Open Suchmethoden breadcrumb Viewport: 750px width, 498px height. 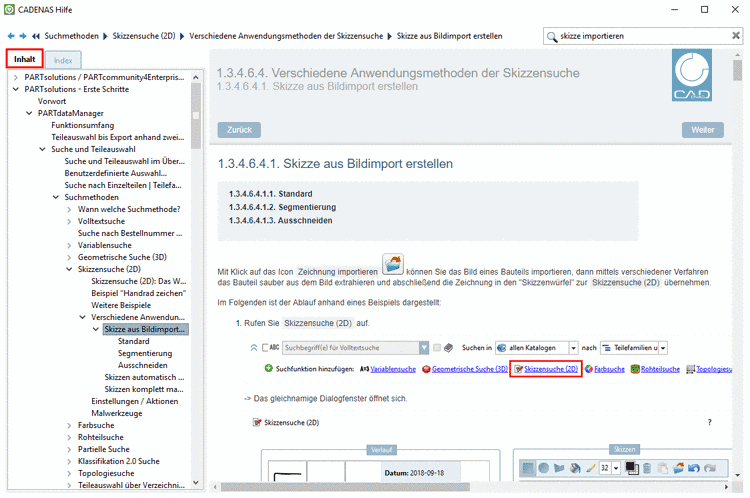[71, 36]
